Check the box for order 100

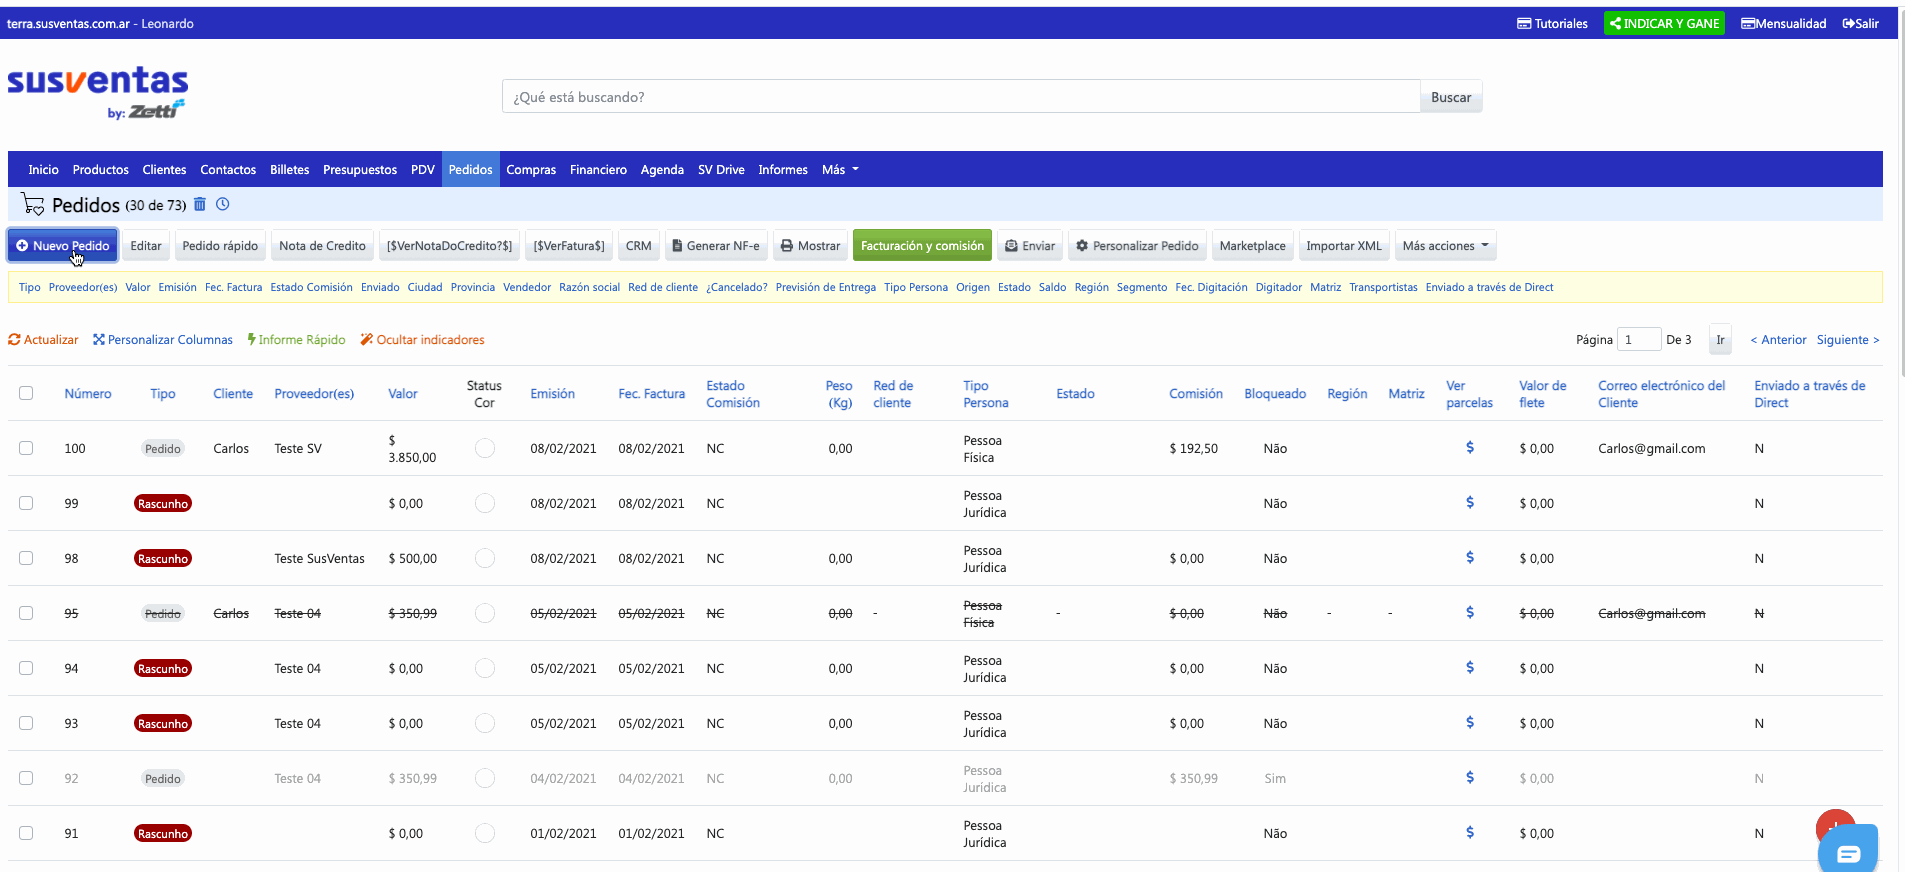26,448
